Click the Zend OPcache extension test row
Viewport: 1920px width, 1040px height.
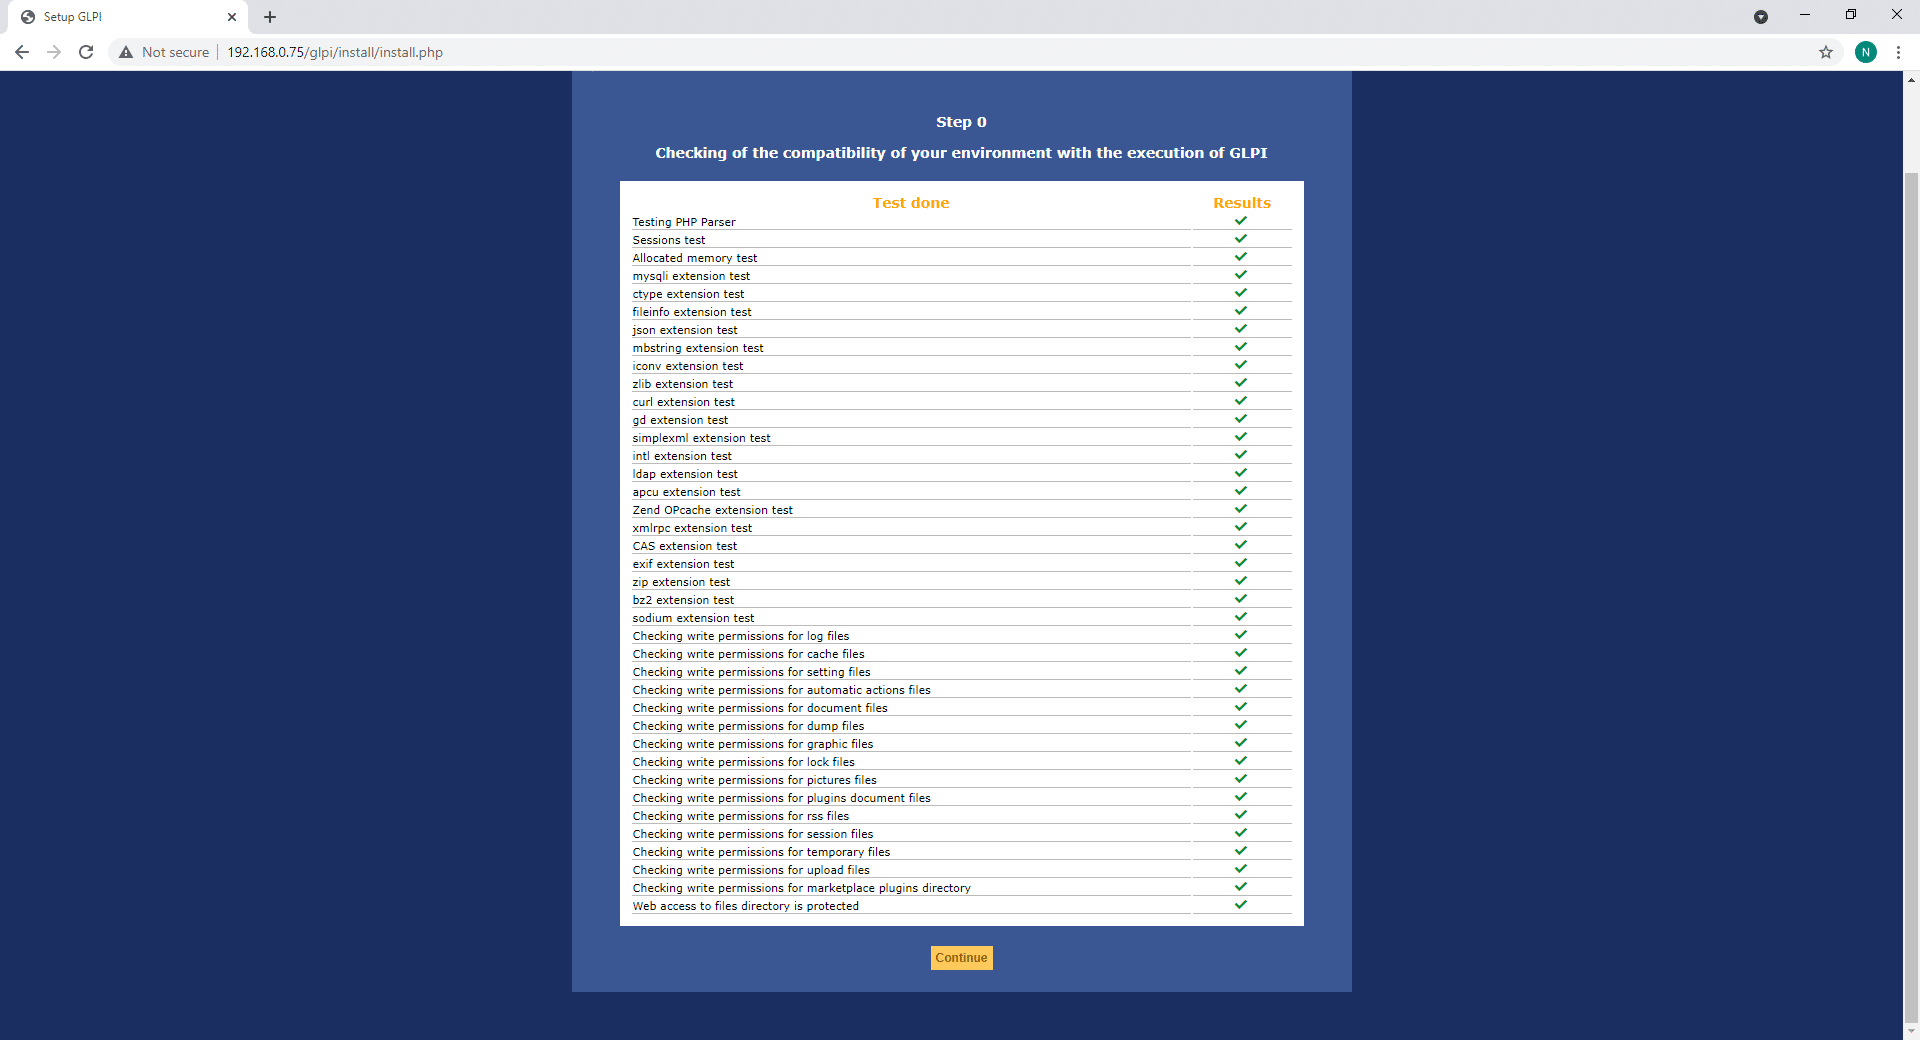[x=712, y=510]
